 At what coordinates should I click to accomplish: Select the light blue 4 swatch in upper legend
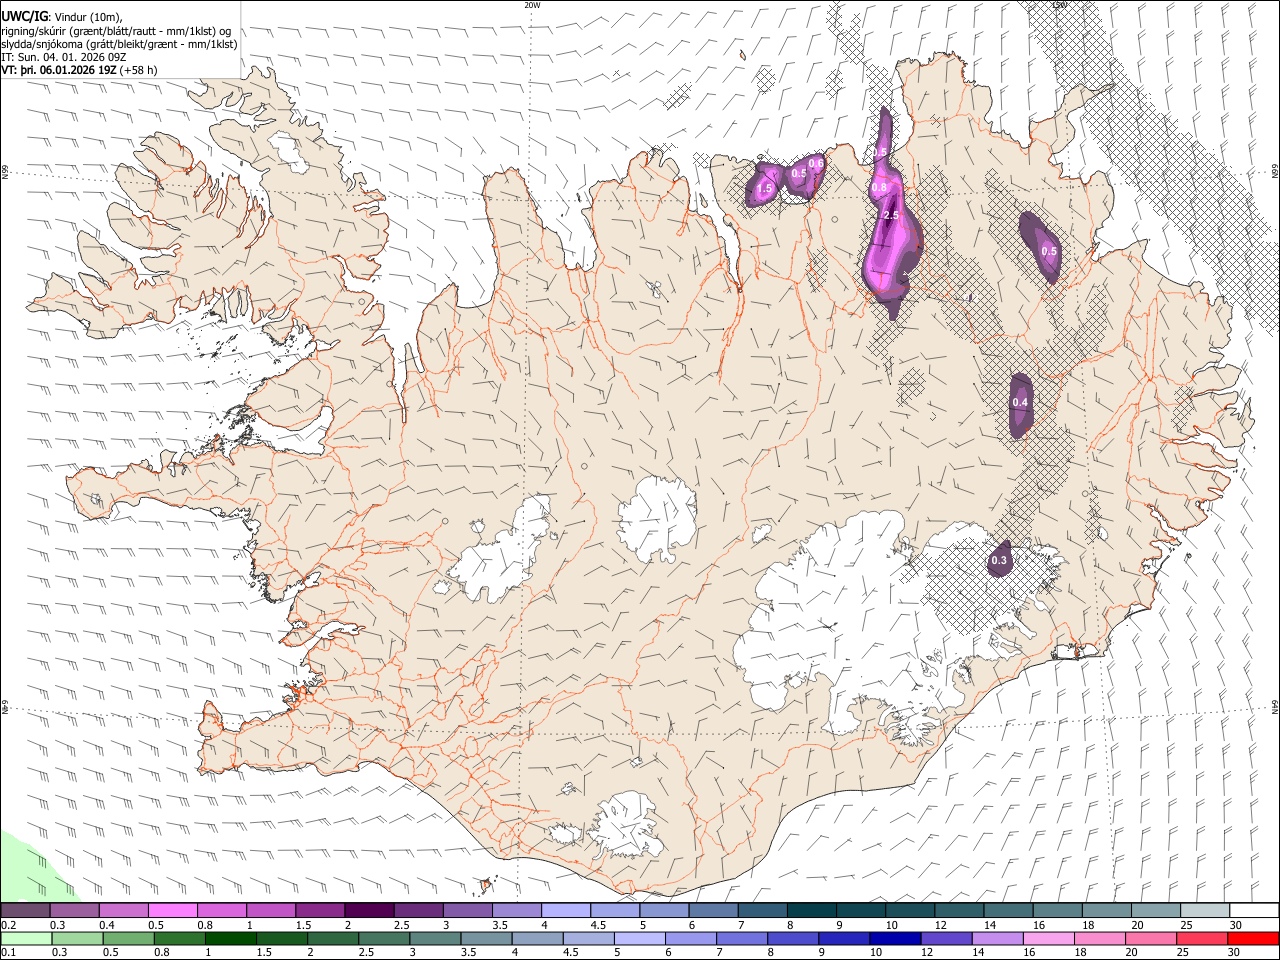[x=565, y=910]
